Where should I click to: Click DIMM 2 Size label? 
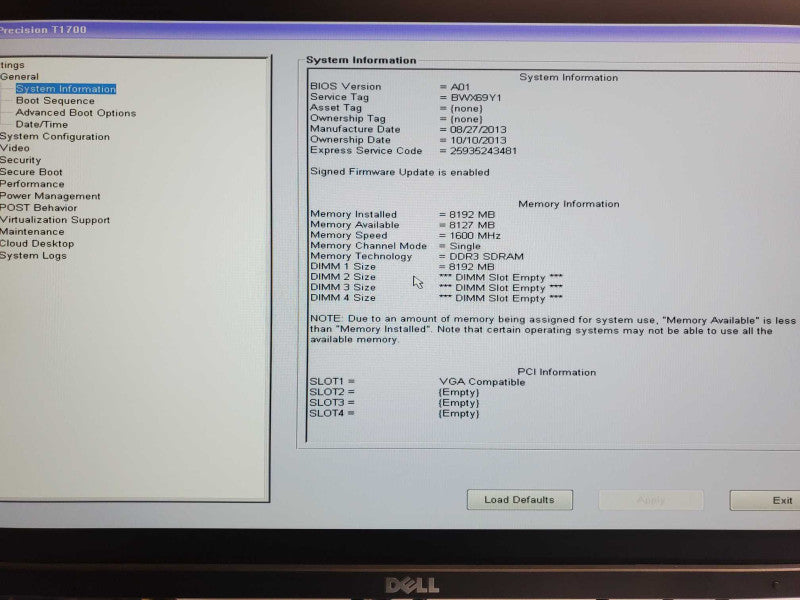[343, 277]
